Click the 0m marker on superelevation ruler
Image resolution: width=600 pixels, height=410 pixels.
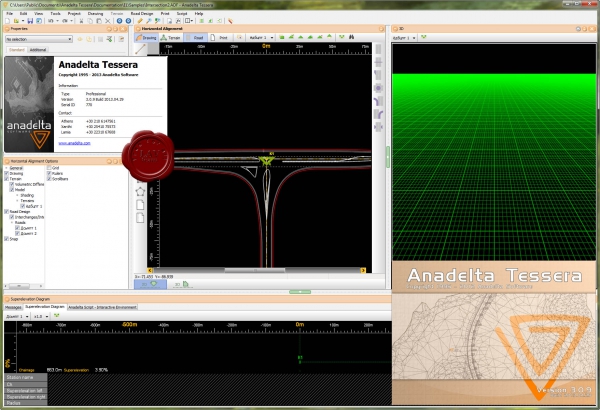(300, 324)
